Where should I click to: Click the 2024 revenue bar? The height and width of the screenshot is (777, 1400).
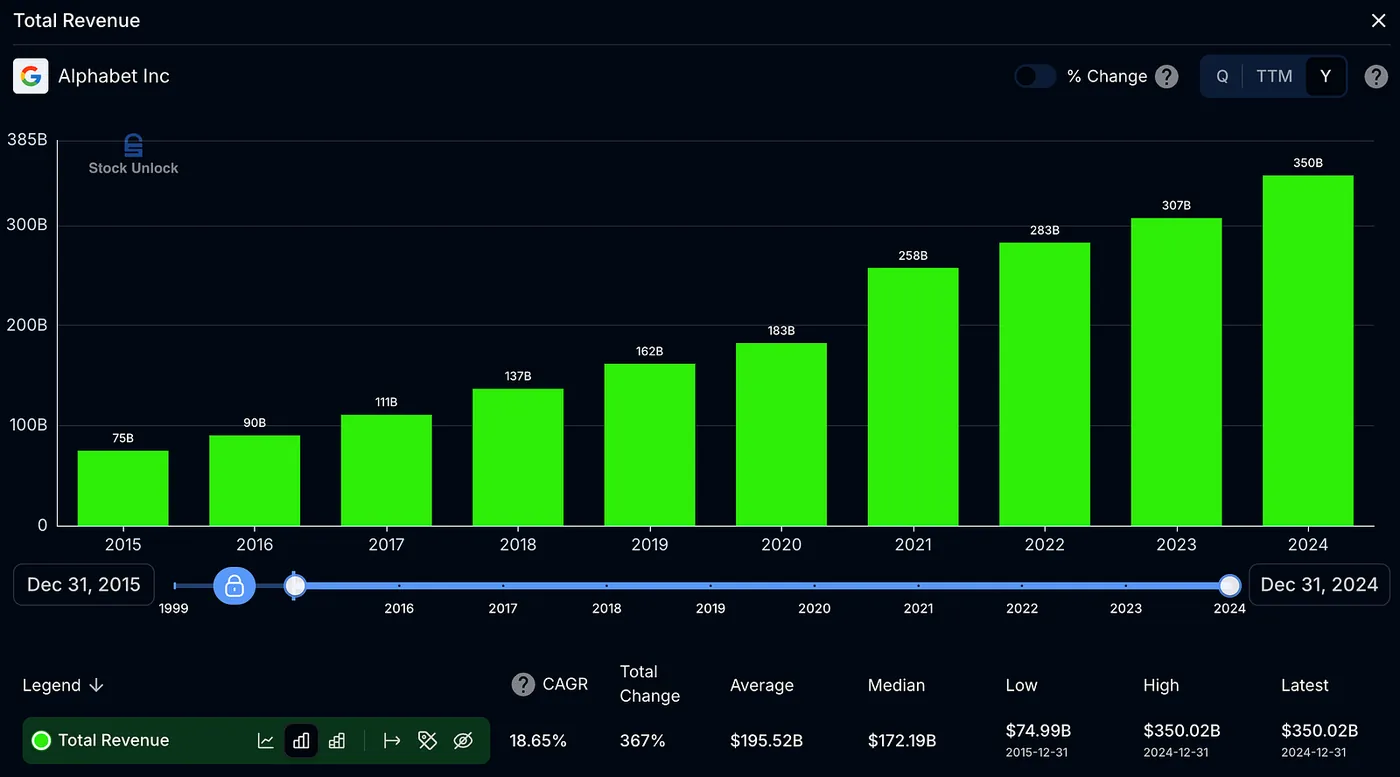click(x=1308, y=351)
